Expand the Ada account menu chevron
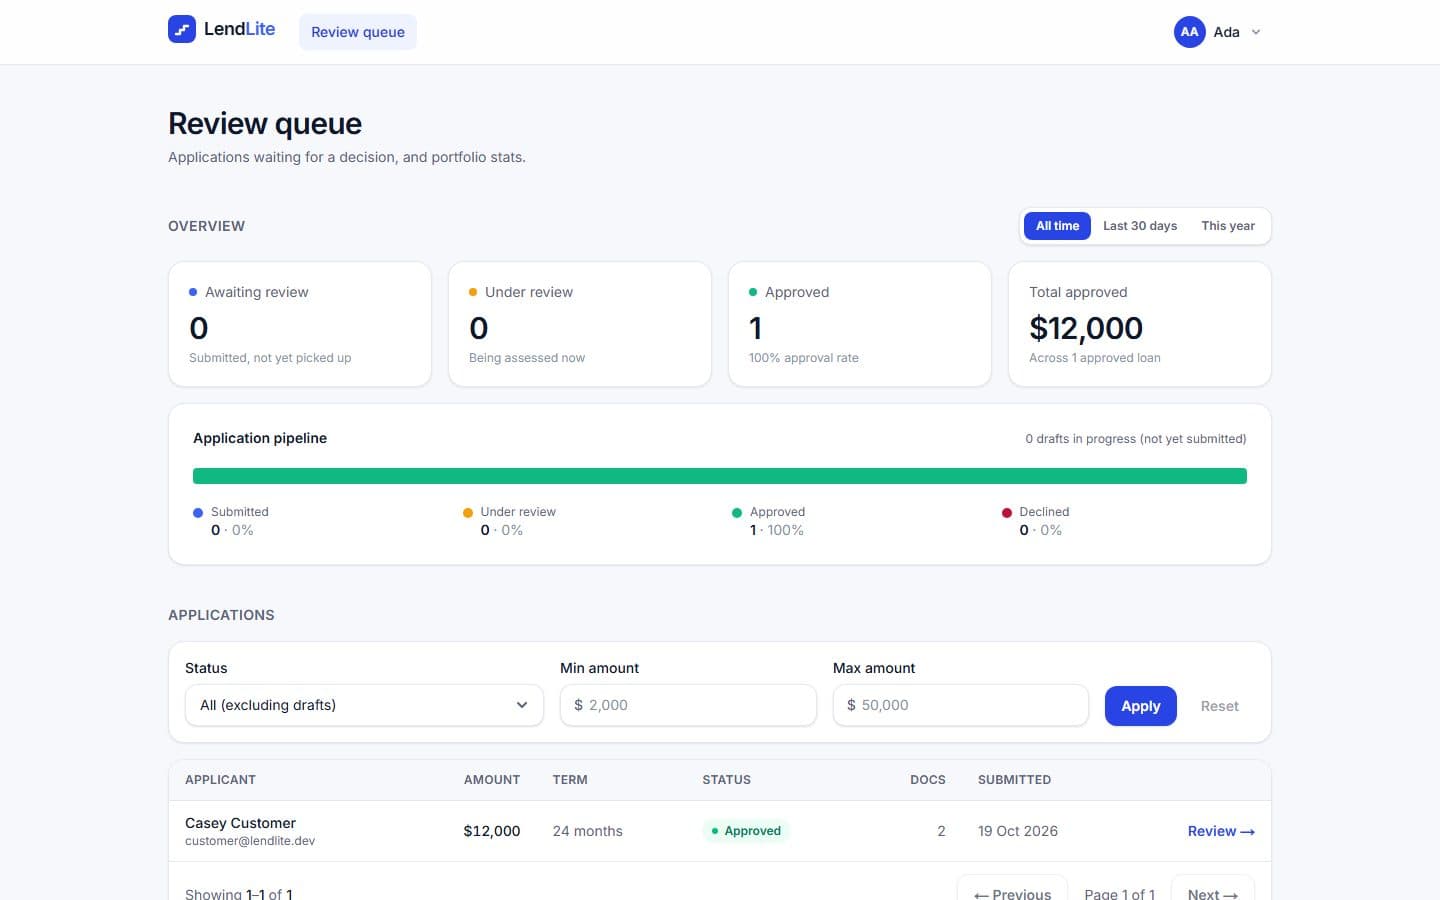The image size is (1440, 900). 1256,32
